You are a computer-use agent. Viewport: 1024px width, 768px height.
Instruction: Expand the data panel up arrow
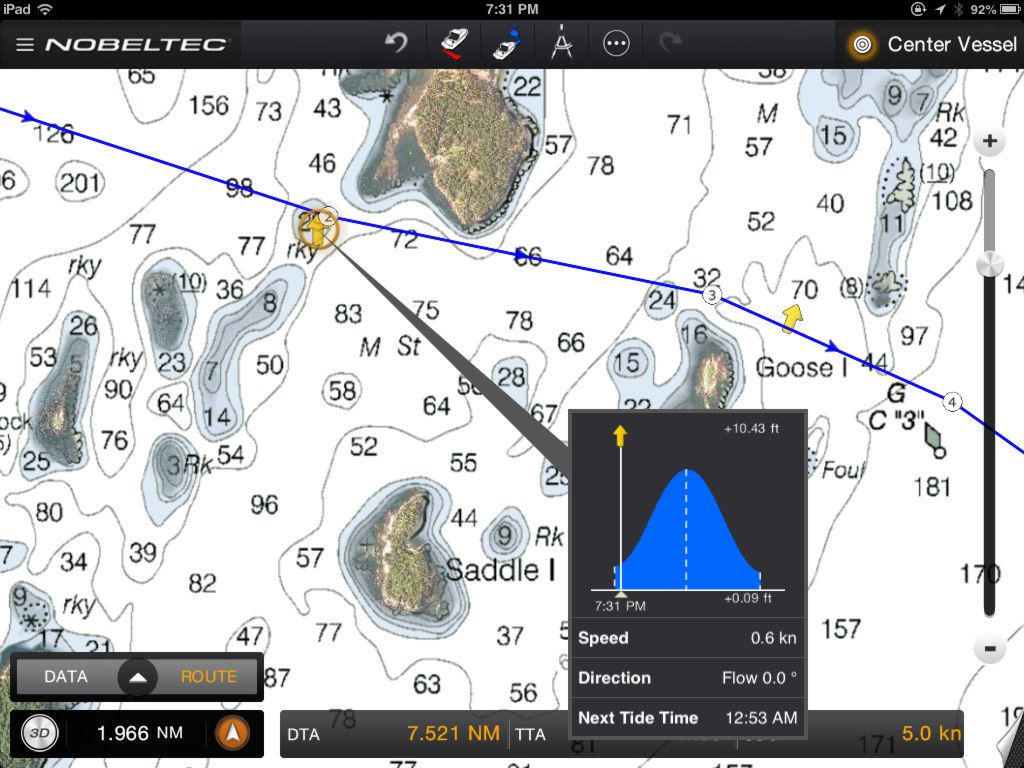[x=137, y=677]
